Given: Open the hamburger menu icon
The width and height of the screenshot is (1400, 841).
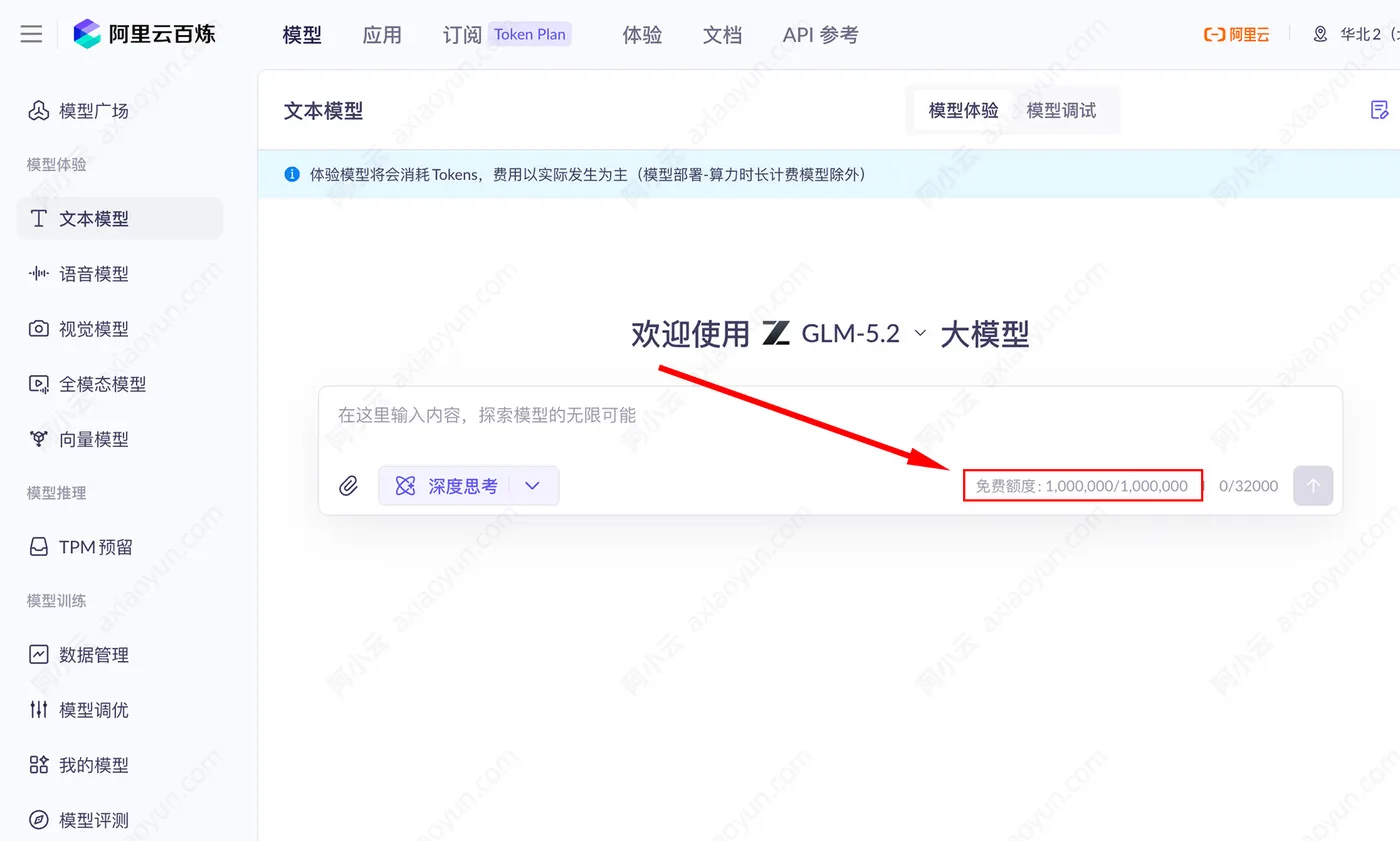Looking at the screenshot, I should tap(31, 34).
